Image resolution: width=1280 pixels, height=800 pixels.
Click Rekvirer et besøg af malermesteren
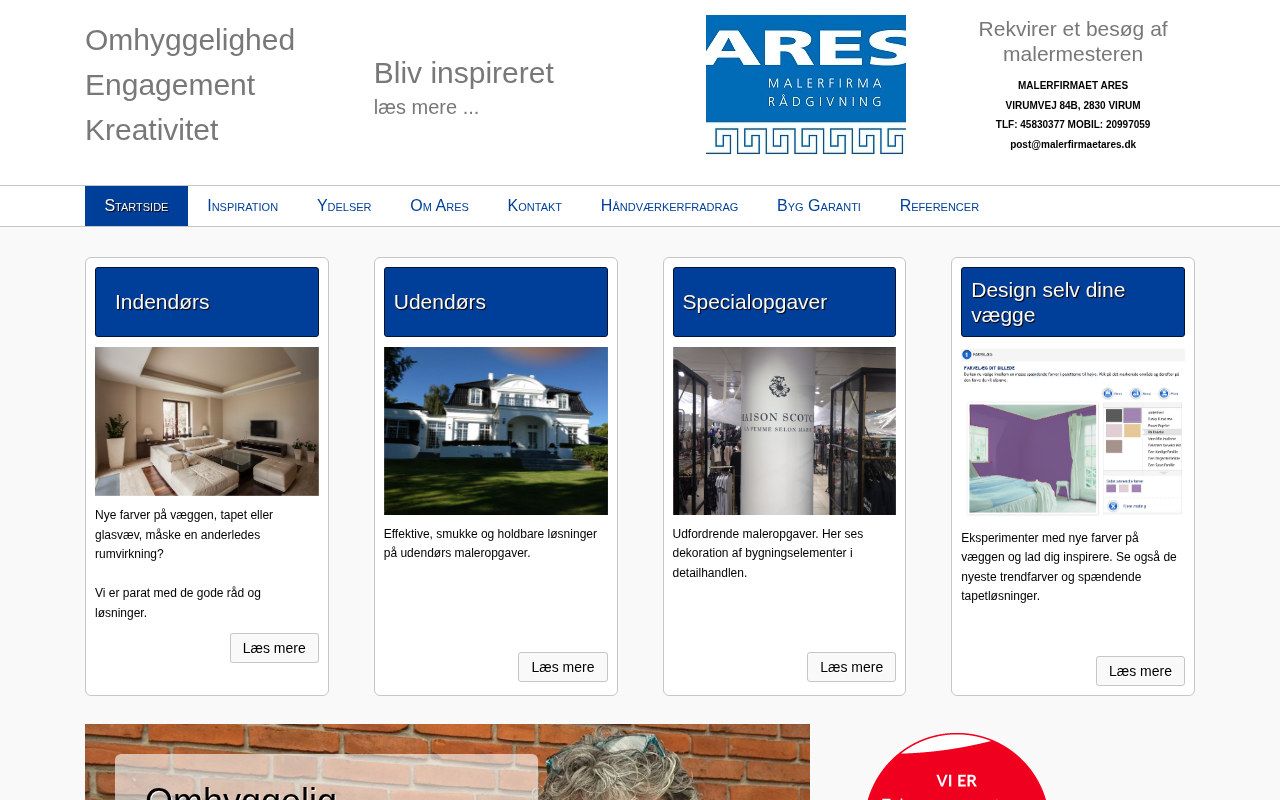pyautogui.click(x=1073, y=42)
